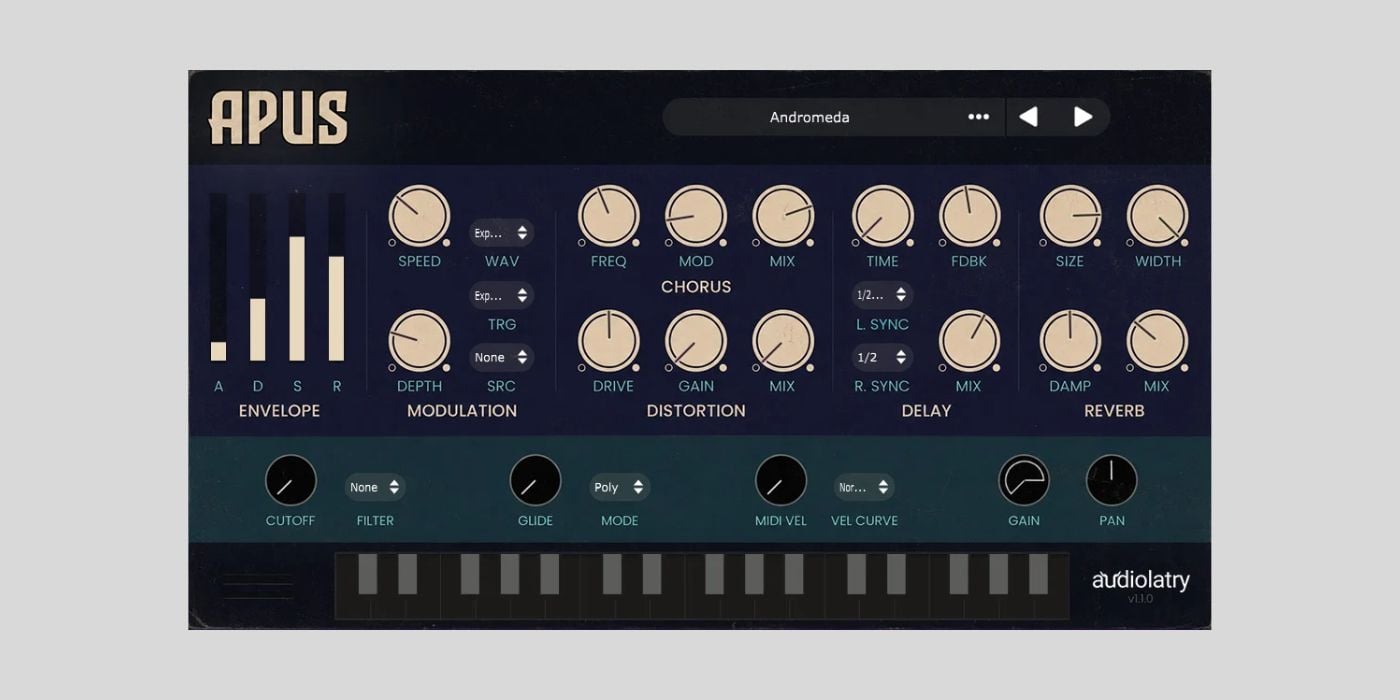Viewport: 1400px width, 700px height.
Task: Click the Distortion MIX knob
Action: (783, 341)
